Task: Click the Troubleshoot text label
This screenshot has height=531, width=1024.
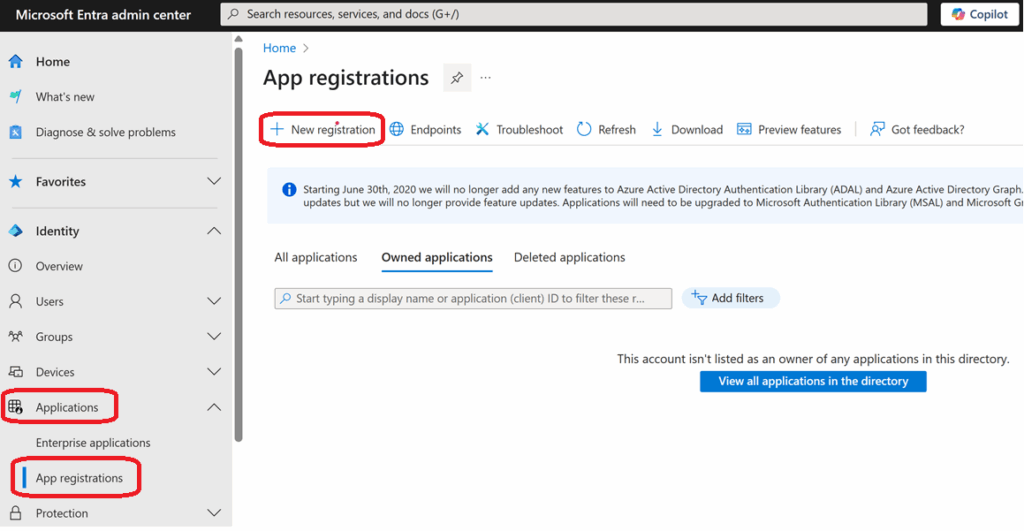Action: (530, 129)
